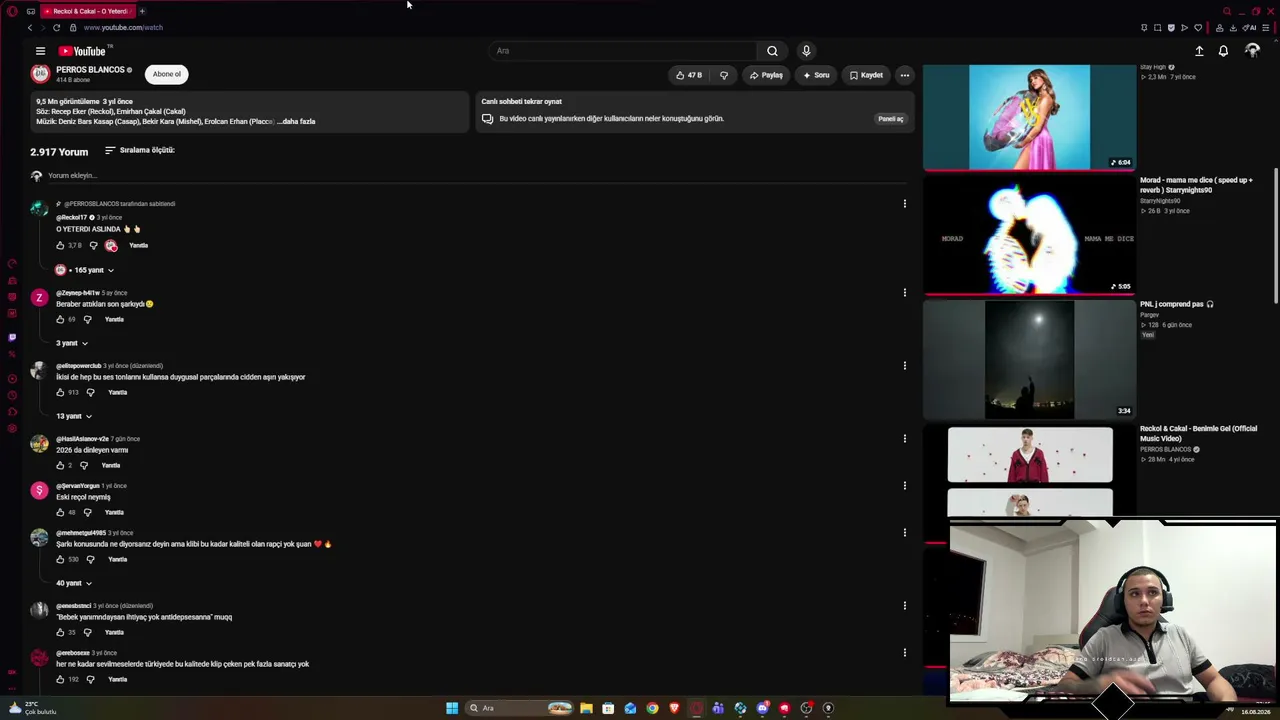Like the "2026 da dinleyen varmı" comment
The image size is (1280, 720).
click(x=60, y=466)
